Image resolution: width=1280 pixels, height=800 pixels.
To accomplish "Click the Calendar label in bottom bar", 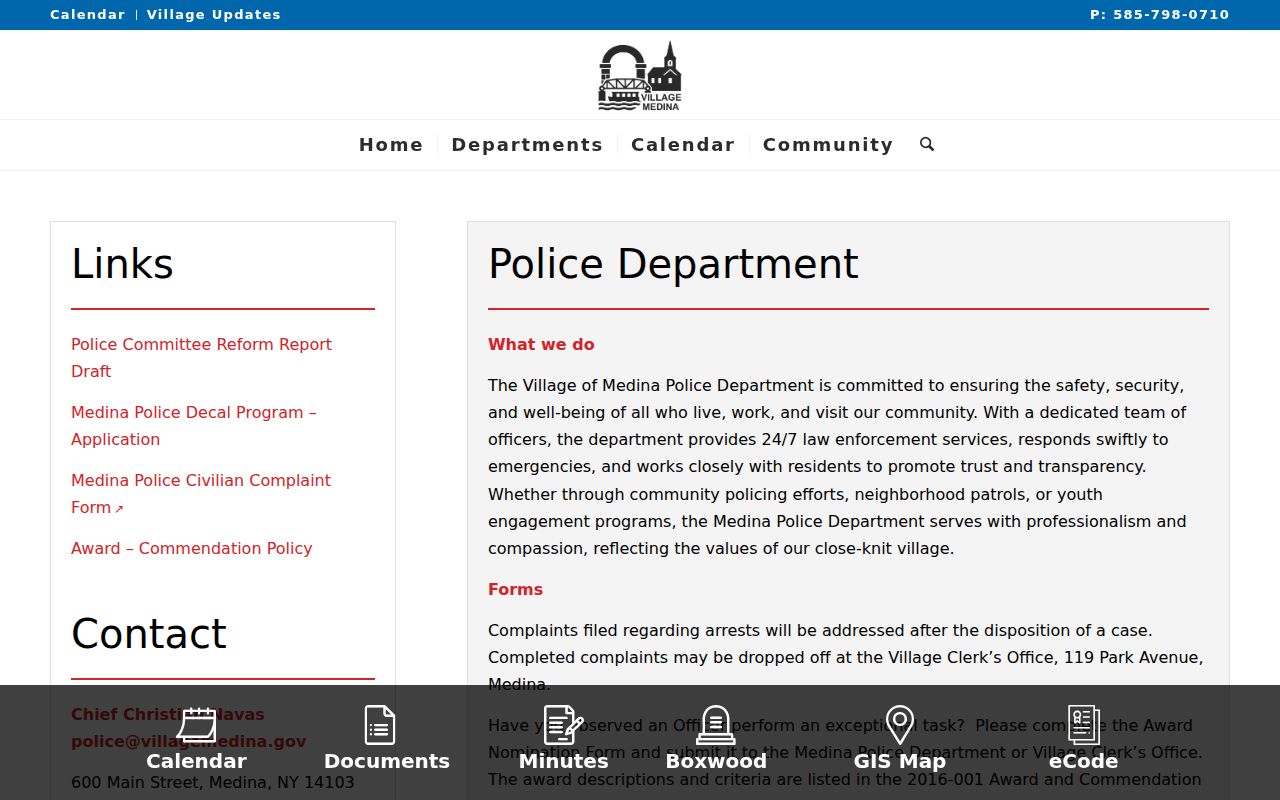I will [x=196, y=761].
